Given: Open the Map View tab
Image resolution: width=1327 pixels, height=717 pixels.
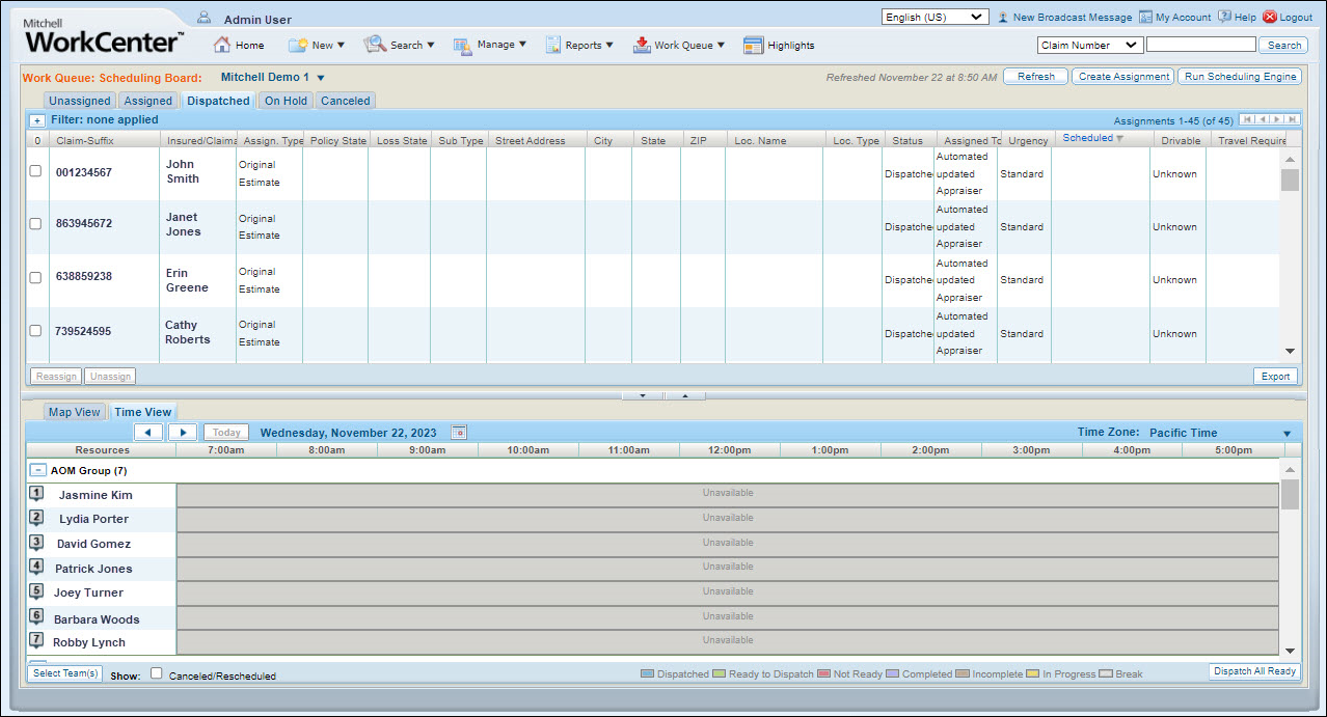Looking at the screenshot, I should (75, 412).
